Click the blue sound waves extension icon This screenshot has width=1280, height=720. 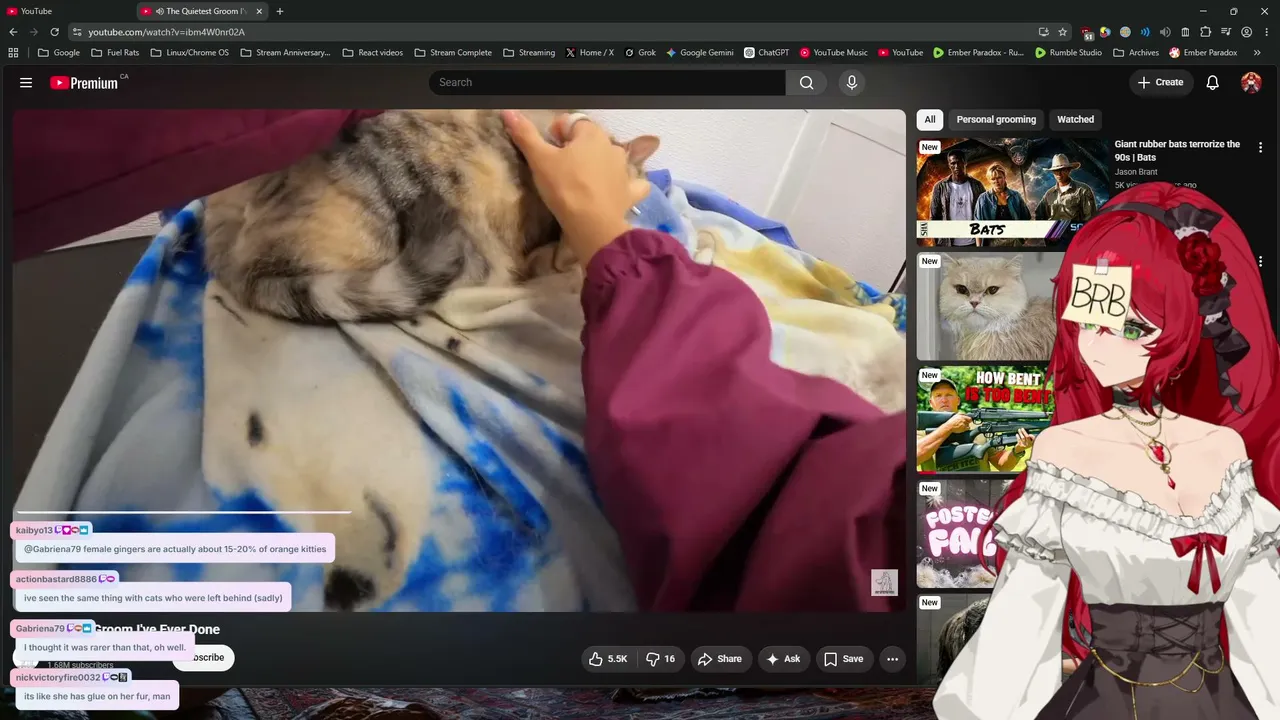tap(1145, 32)
